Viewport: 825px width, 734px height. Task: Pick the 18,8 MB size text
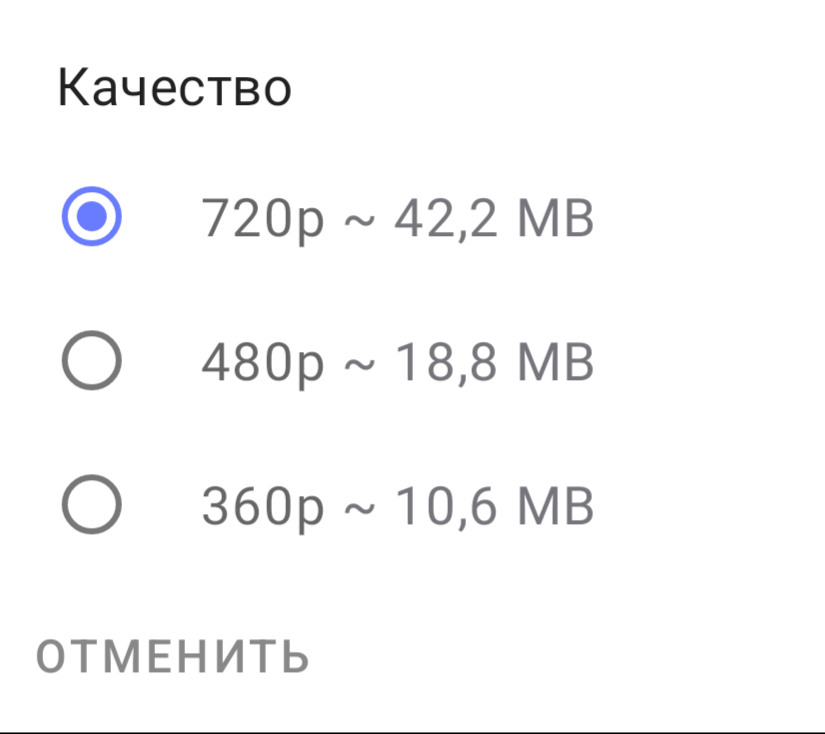point(494,363)
